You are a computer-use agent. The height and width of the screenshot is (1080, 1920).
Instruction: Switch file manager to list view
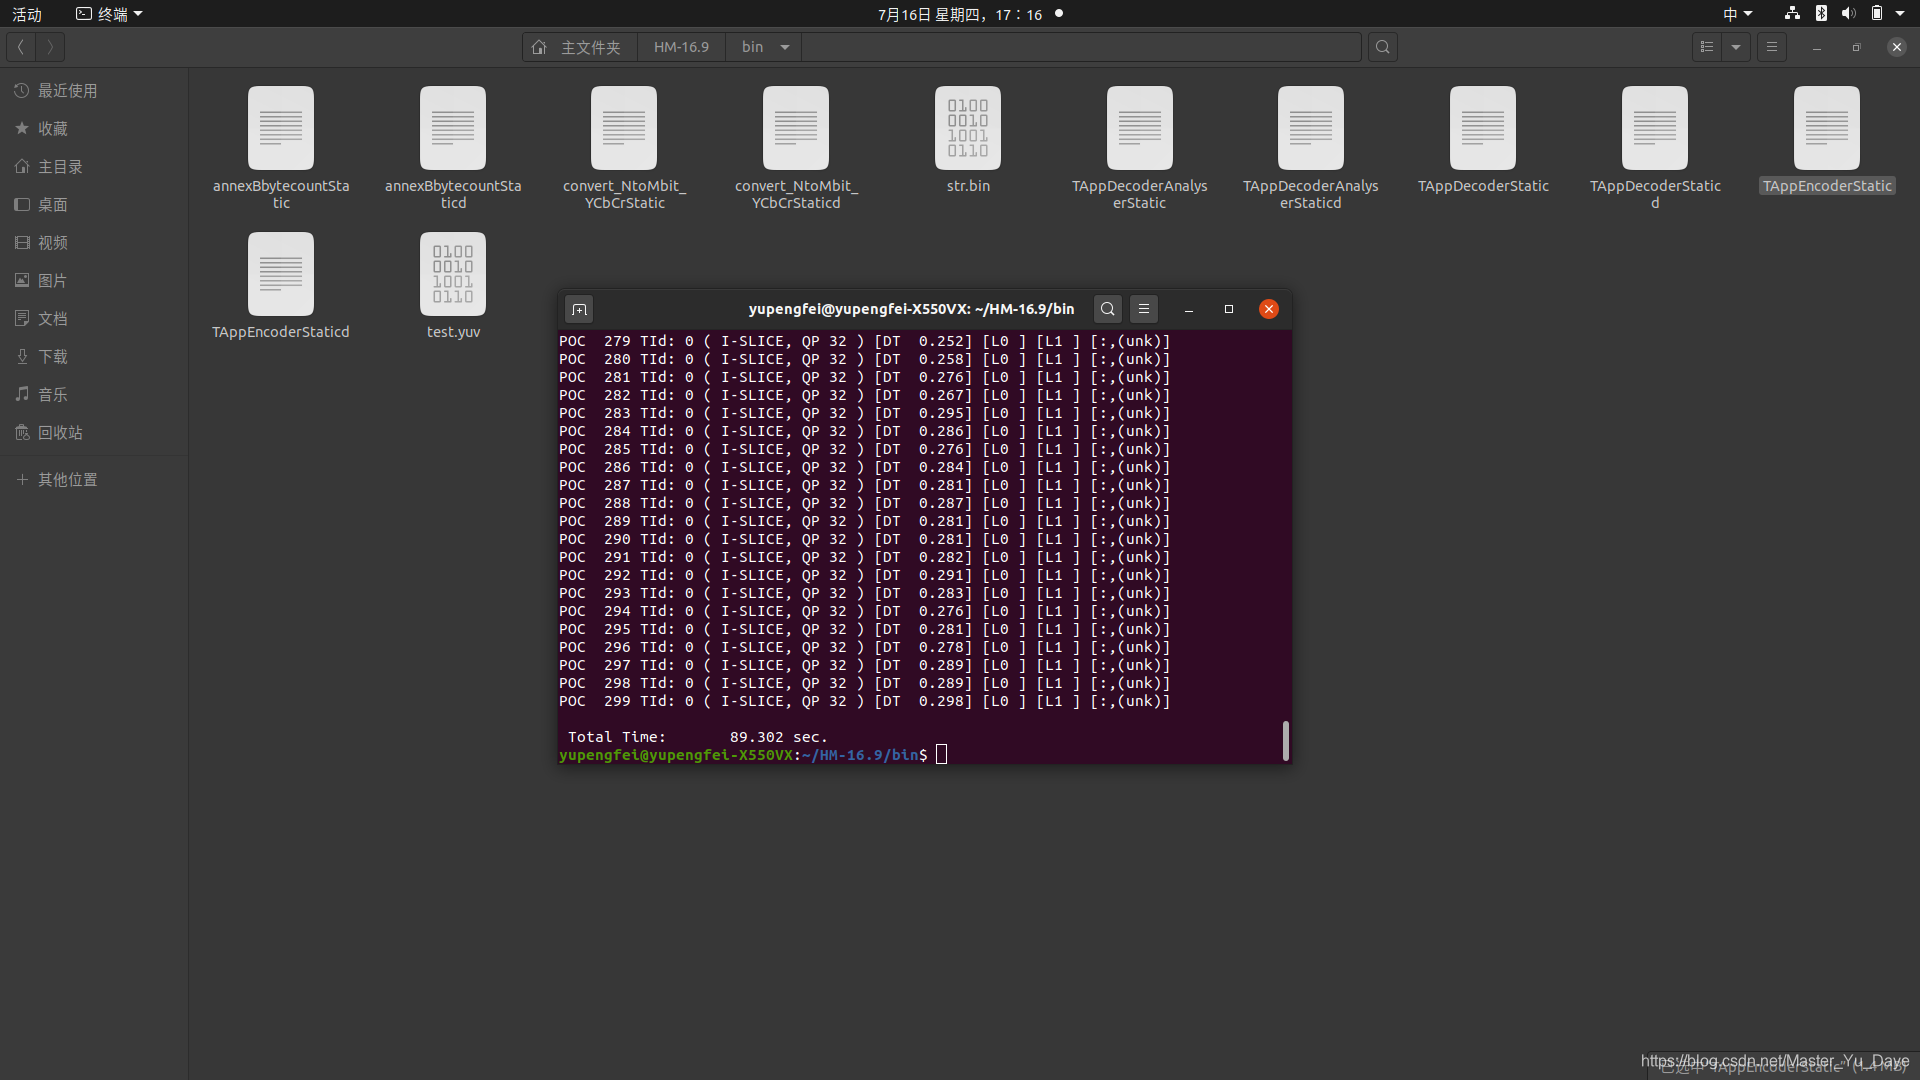(x=1707, y=47)
